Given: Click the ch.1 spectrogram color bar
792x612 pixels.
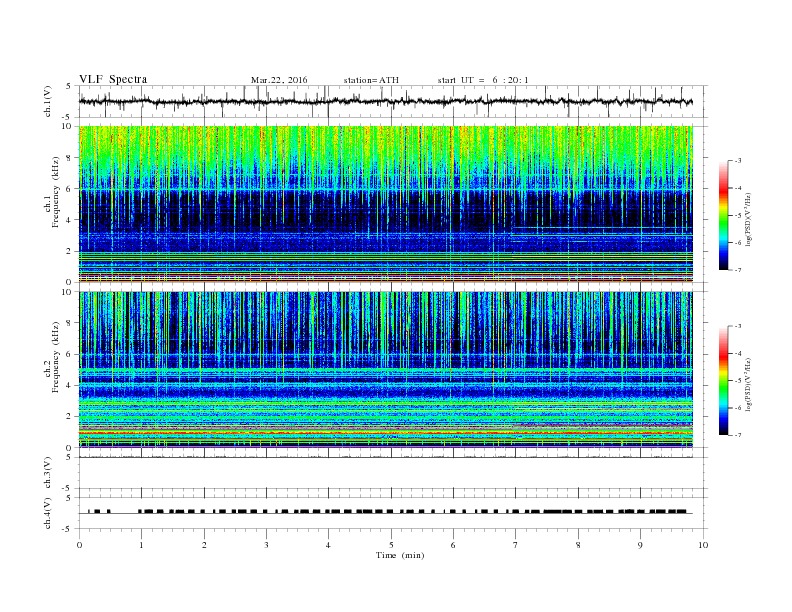Looking at the screenshot, I should 723,215.
